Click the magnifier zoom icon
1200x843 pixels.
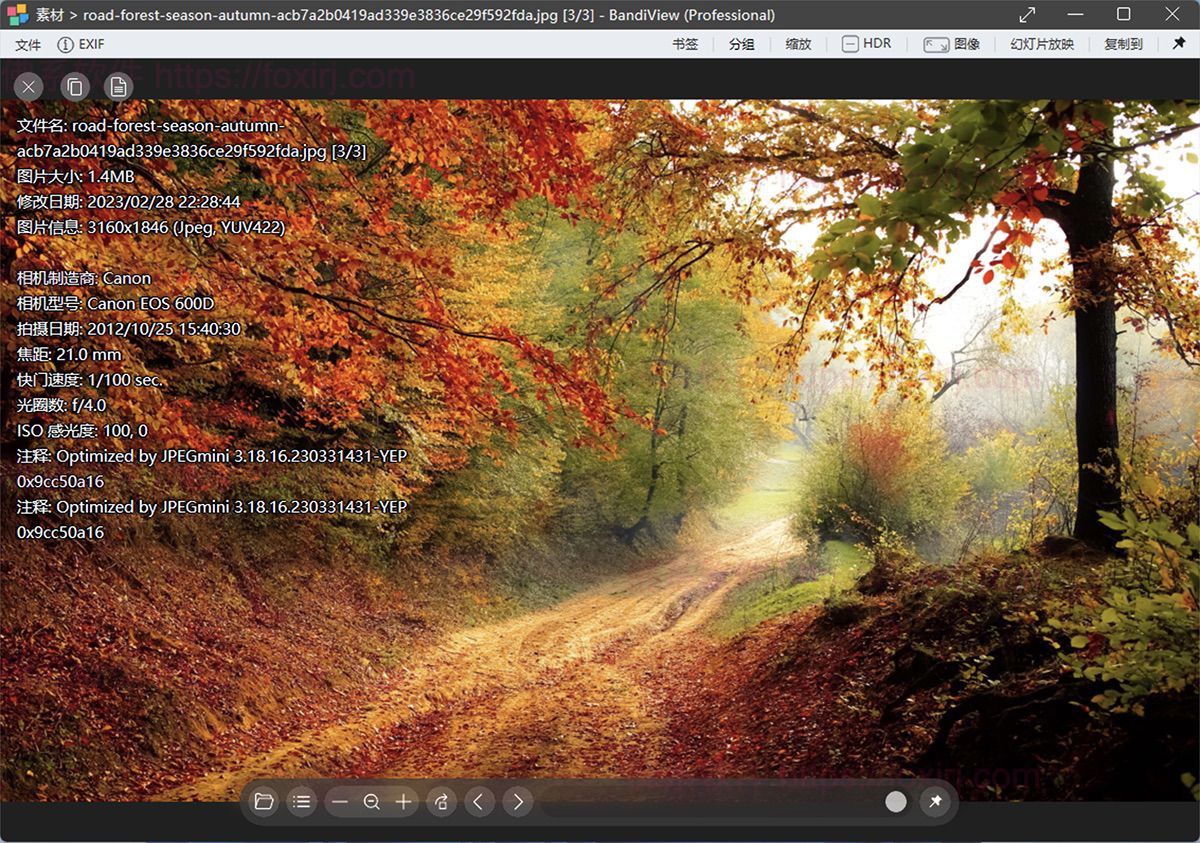372,801
